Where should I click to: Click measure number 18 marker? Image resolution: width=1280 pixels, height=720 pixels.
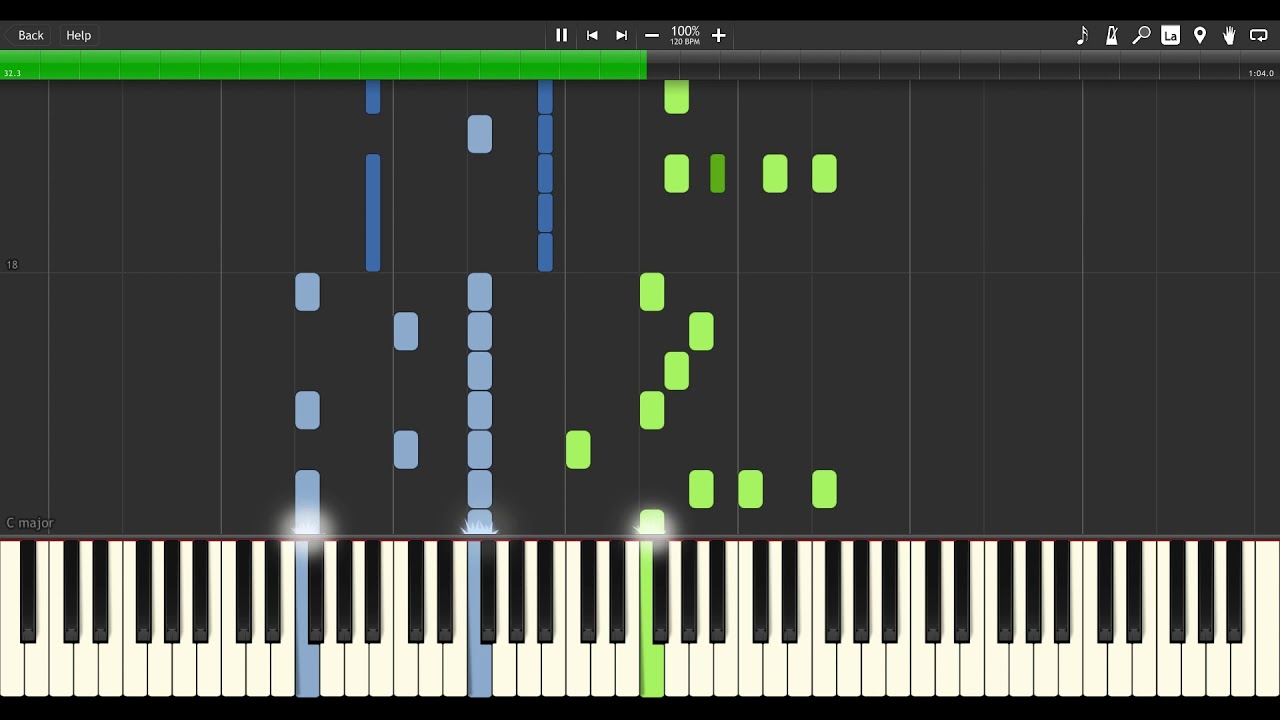(12, 265)
